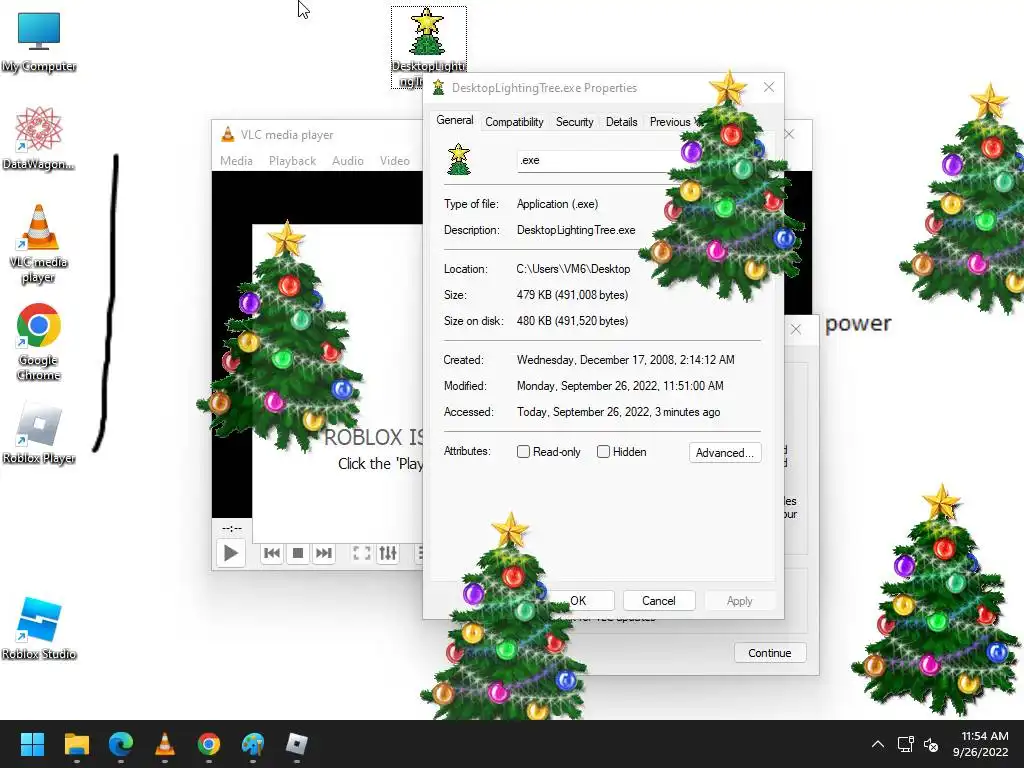Switch to the Compatibility tab
The image size is (1024, 768).
pos(514,121)
